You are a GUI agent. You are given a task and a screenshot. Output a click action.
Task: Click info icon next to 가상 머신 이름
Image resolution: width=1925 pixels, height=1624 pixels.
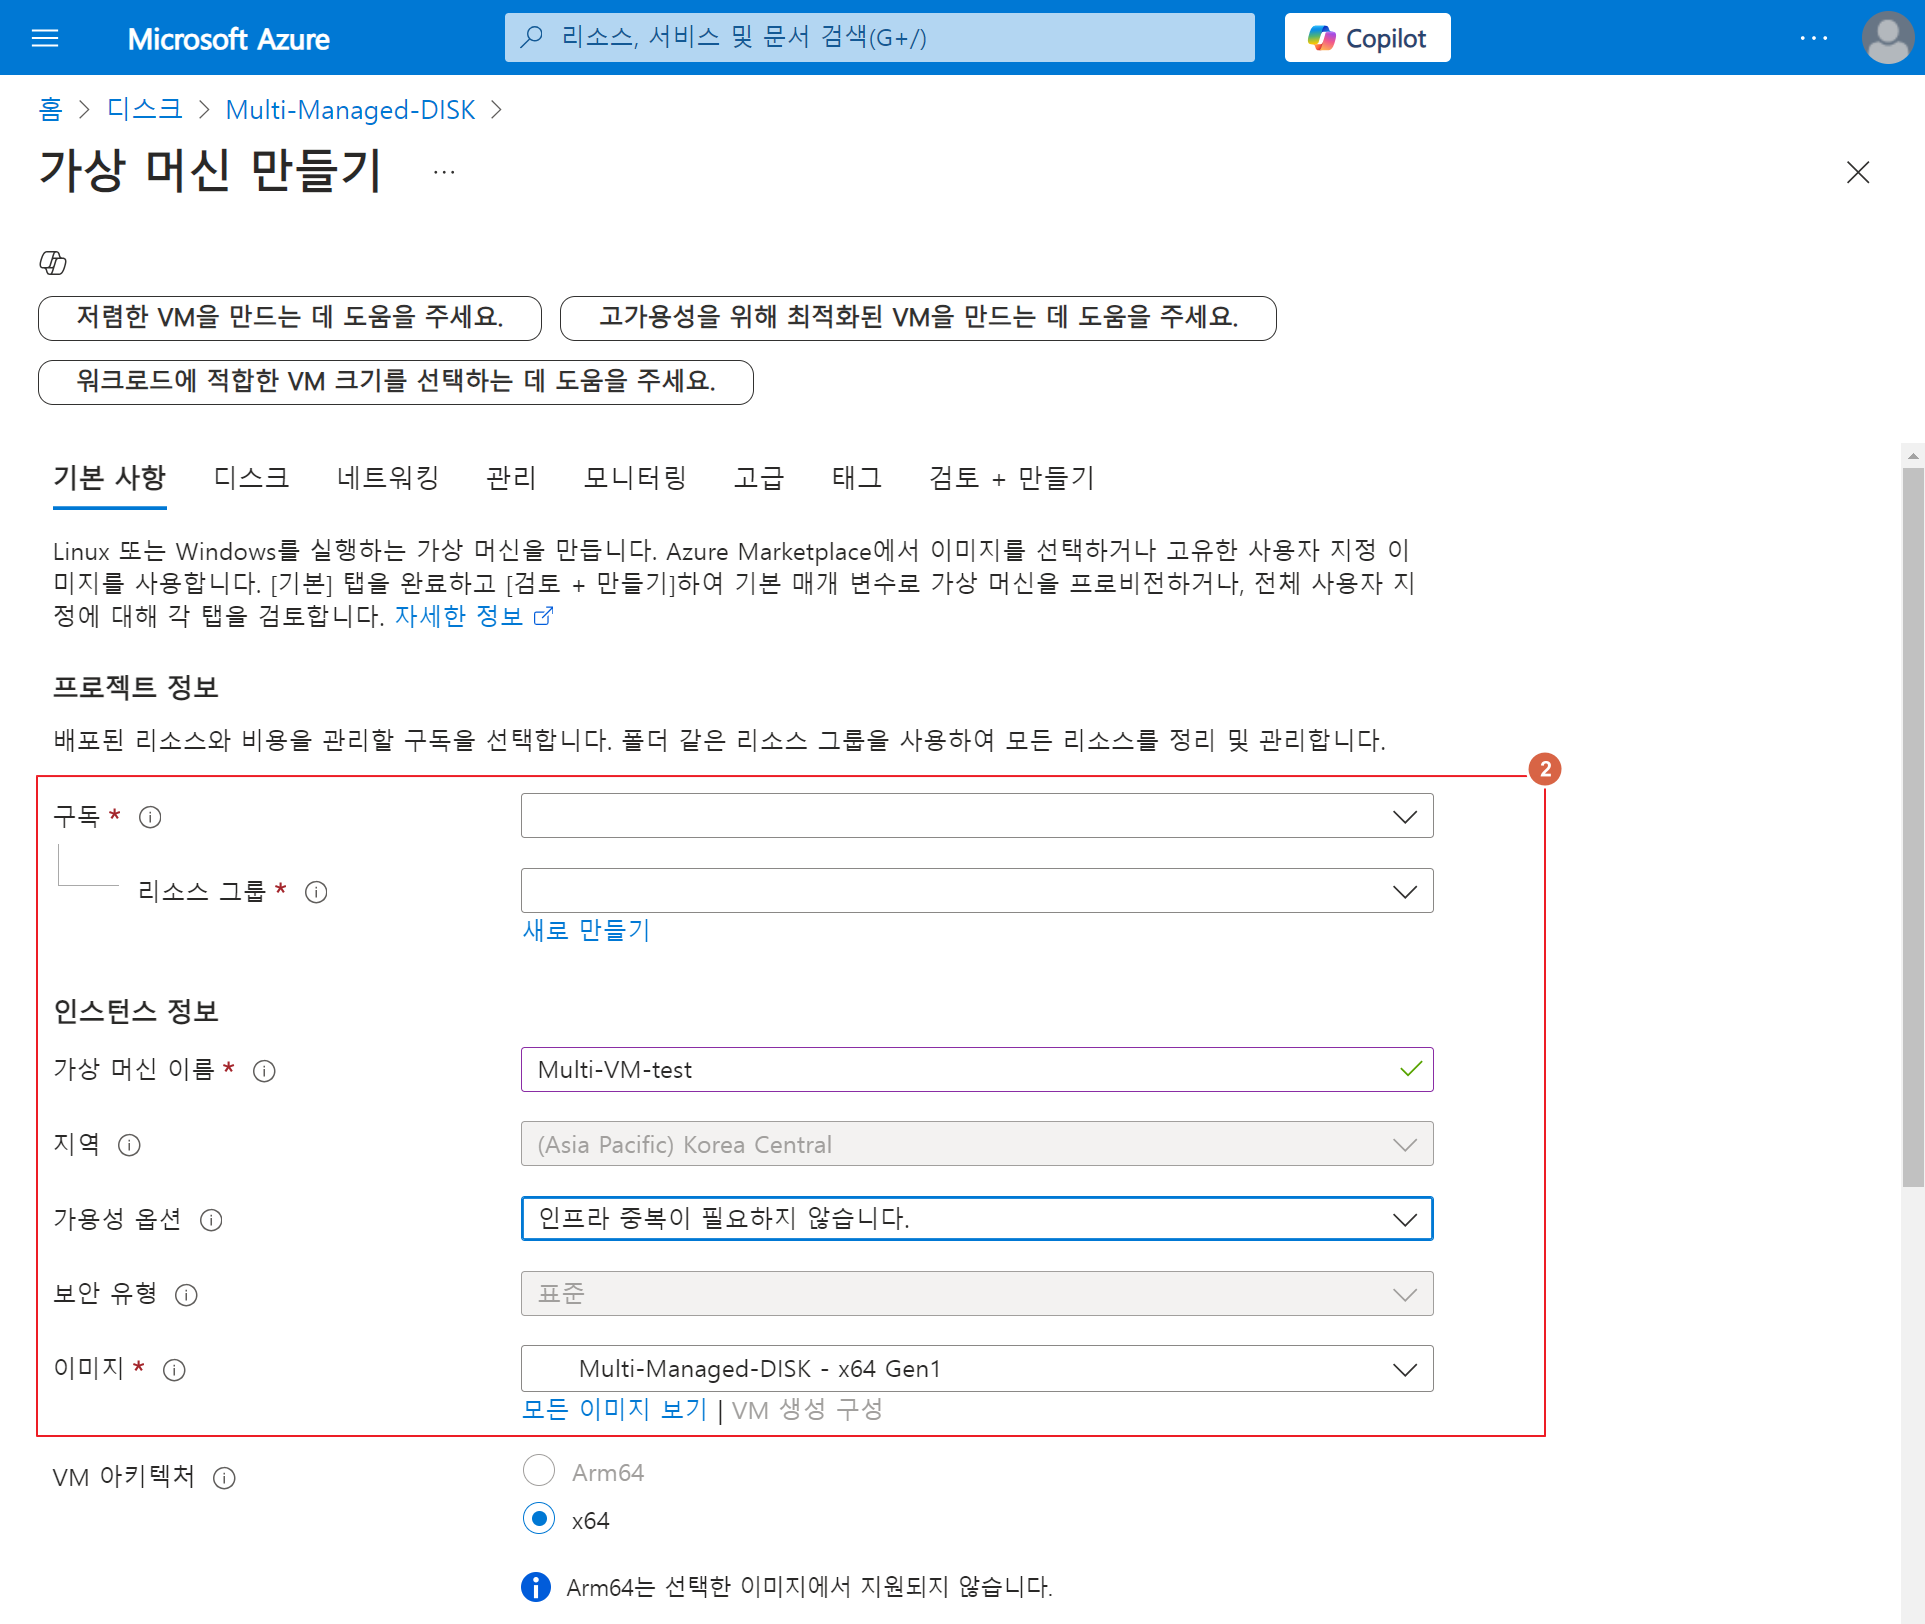264,1071
